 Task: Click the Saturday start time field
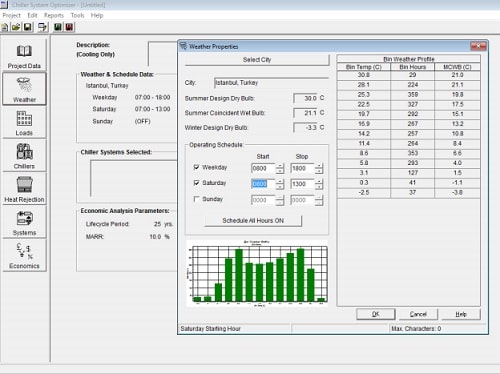click(263, 184)
